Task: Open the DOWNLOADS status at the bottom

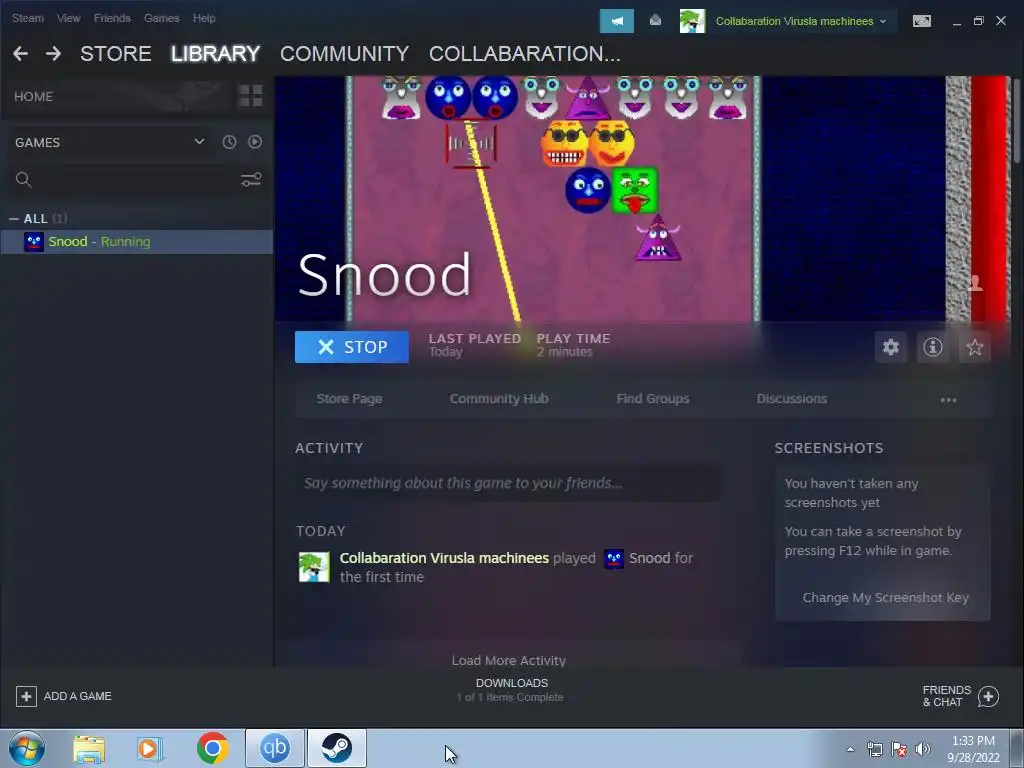Action: coord(511,690)
